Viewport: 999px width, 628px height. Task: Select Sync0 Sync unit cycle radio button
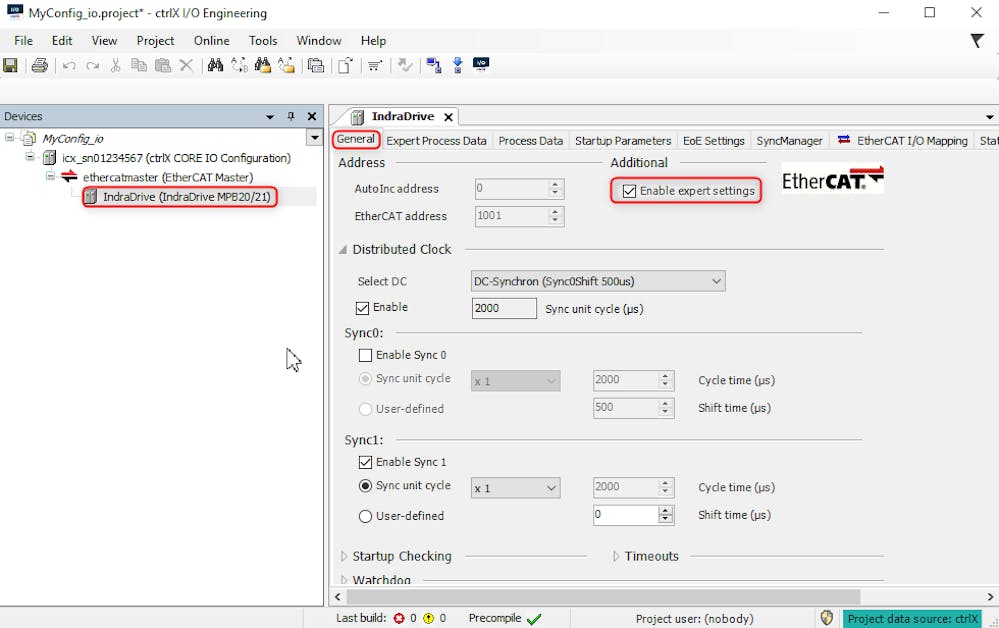365,379
